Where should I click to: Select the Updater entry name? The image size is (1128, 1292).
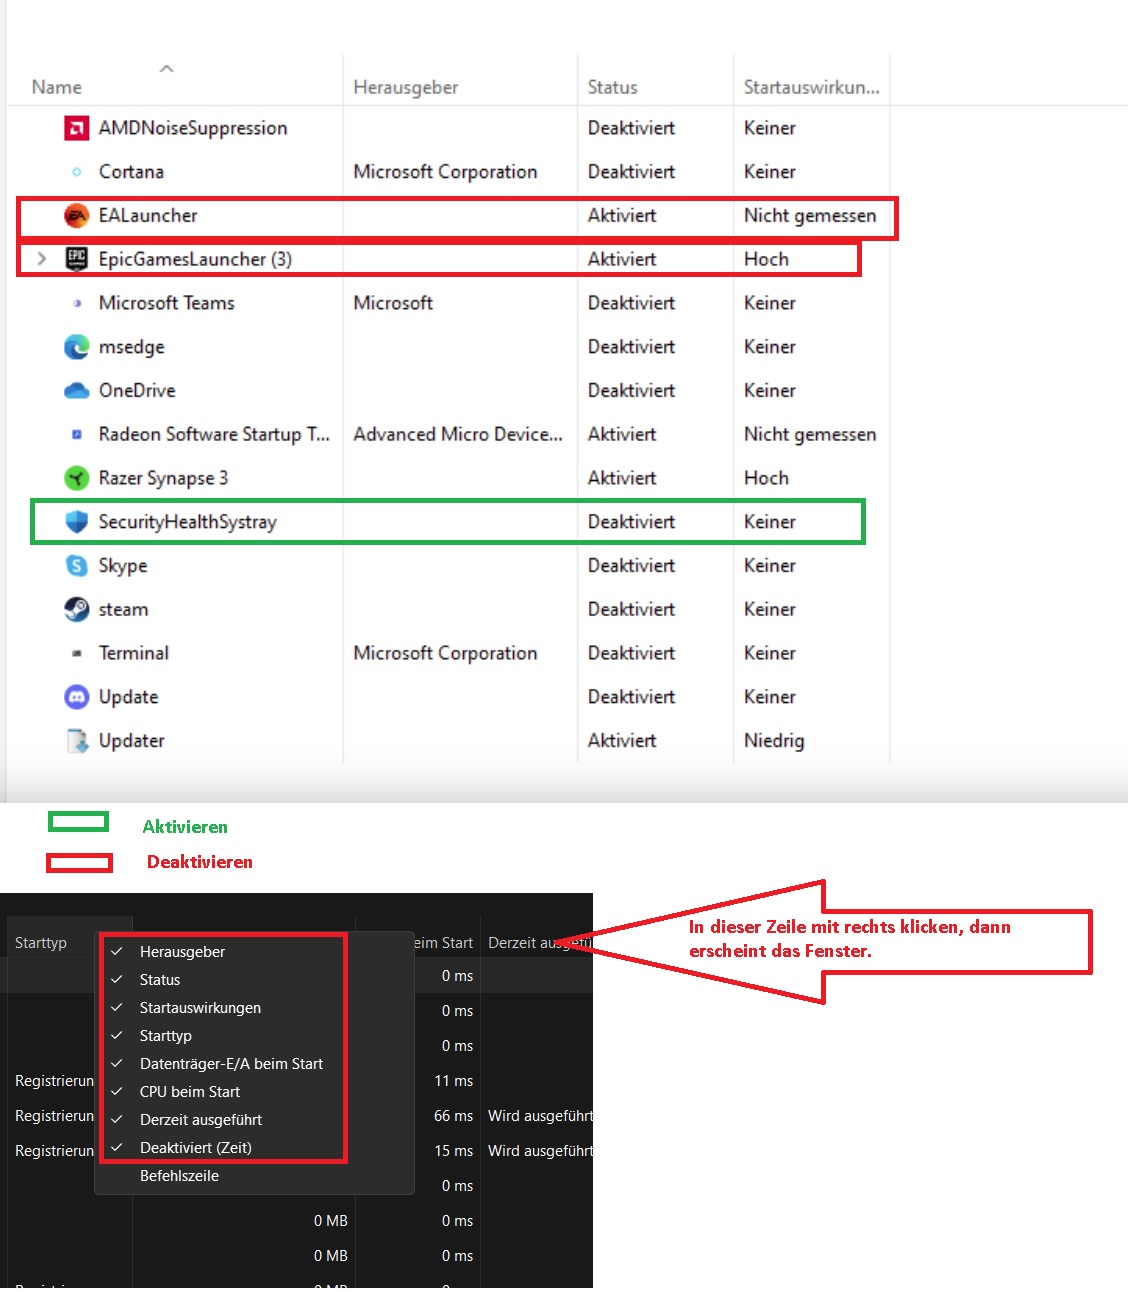(x=131, y=741)
